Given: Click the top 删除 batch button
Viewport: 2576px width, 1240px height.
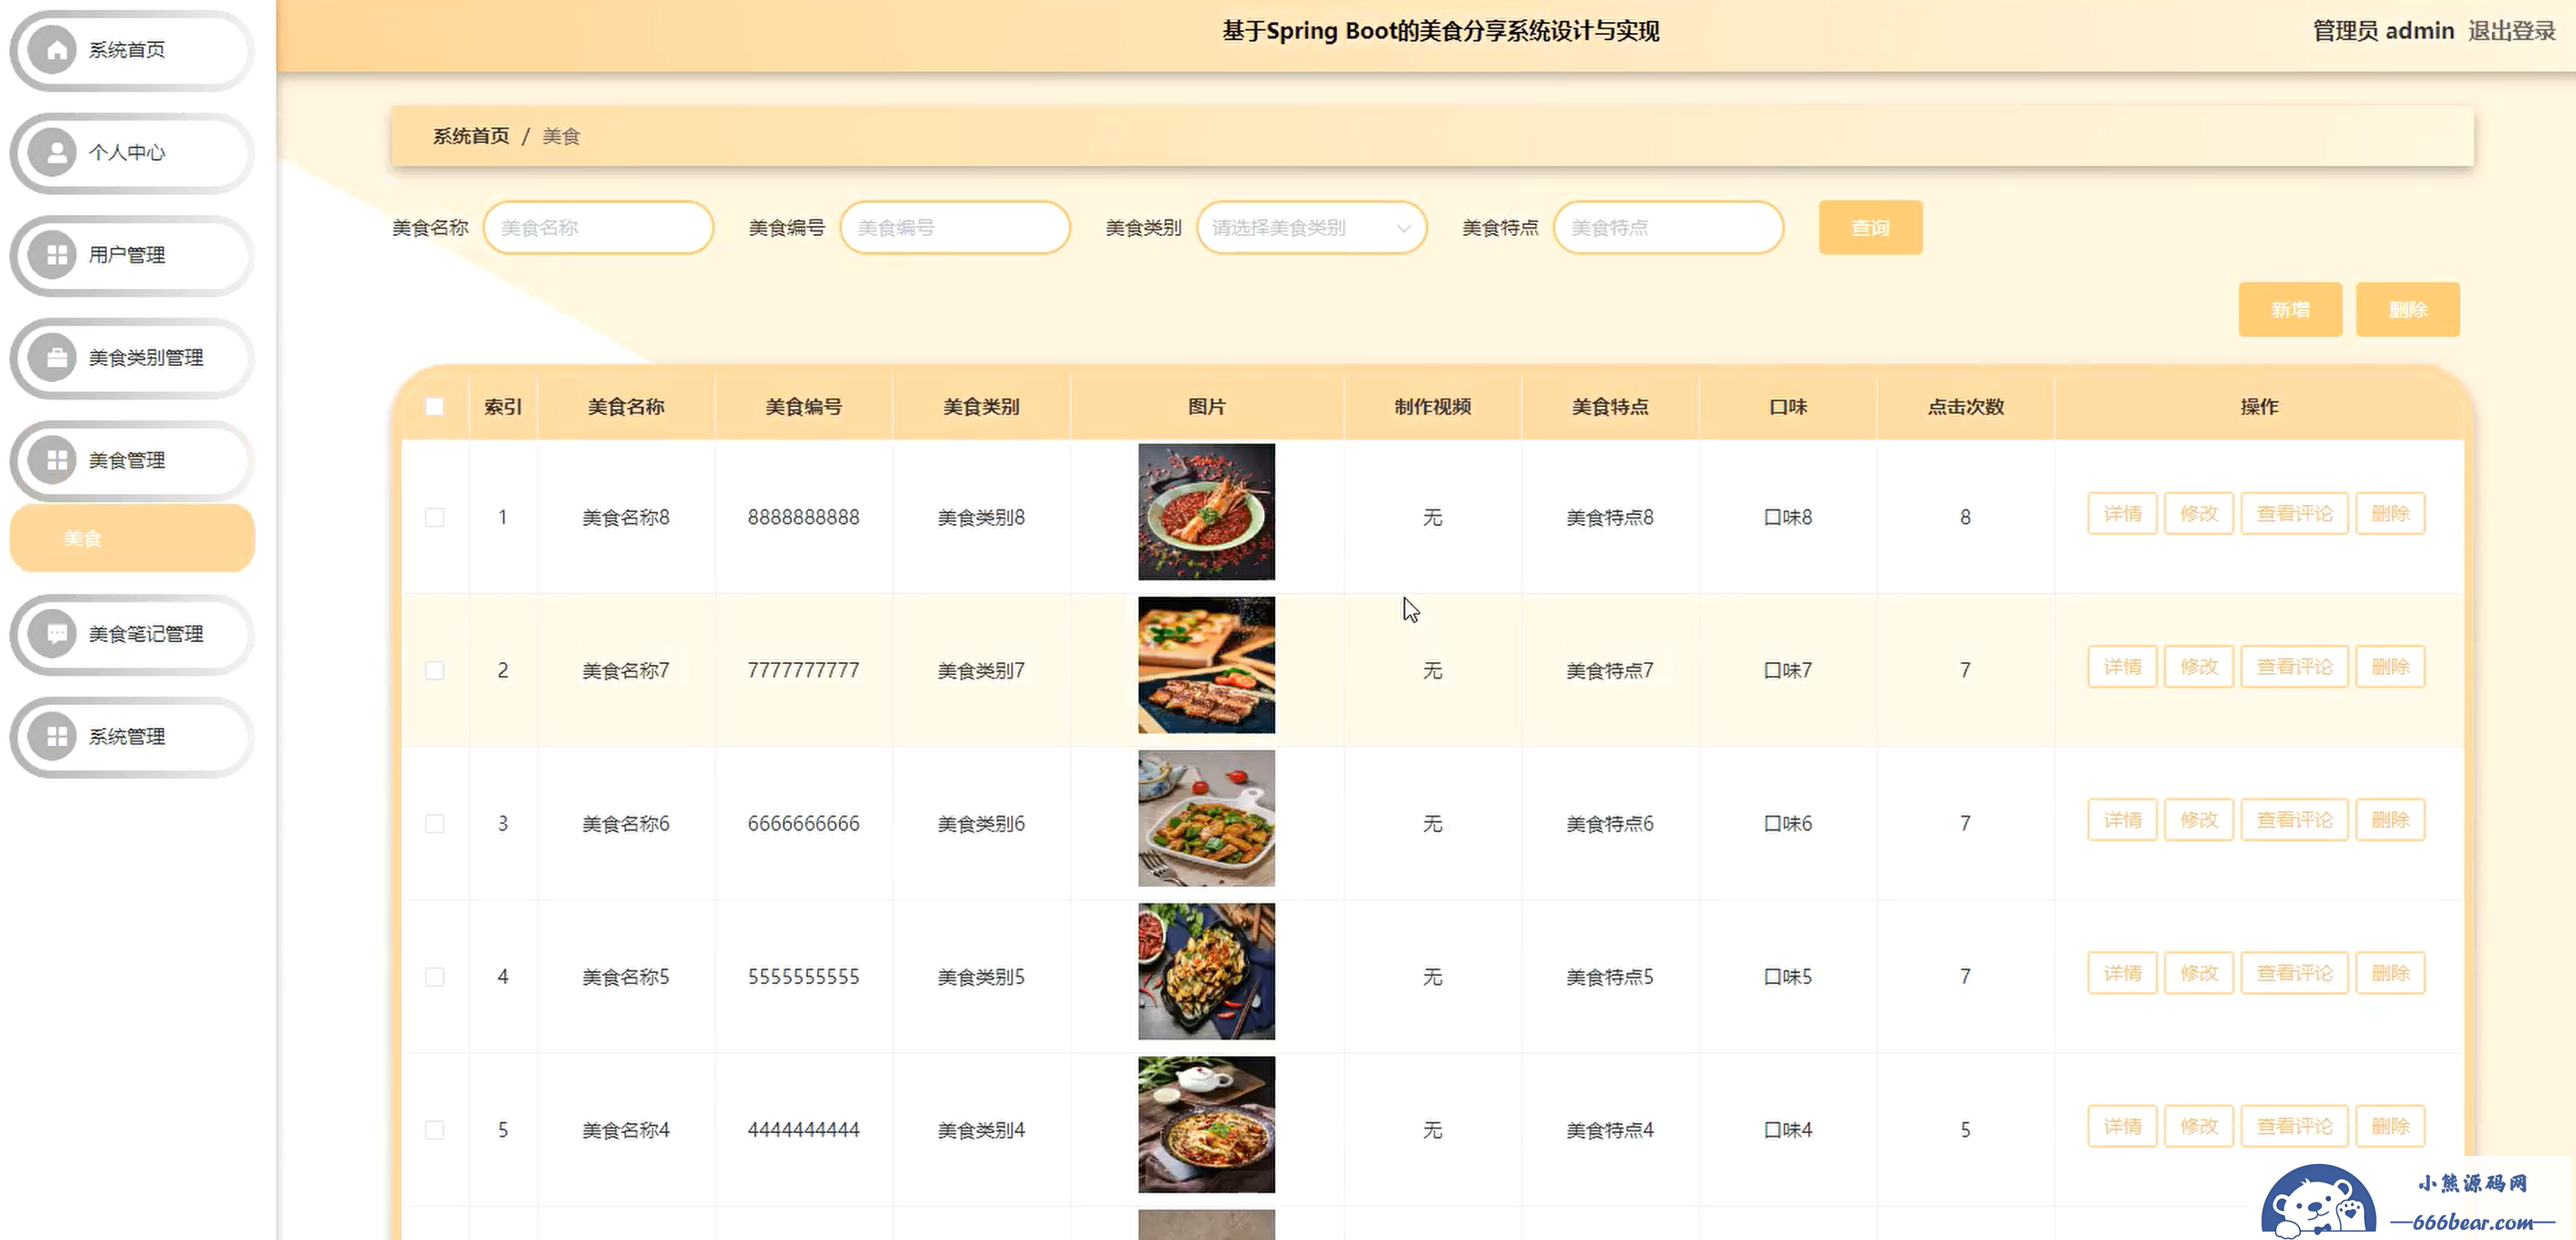Looking at the screenshot, I should coord(2407,310).
